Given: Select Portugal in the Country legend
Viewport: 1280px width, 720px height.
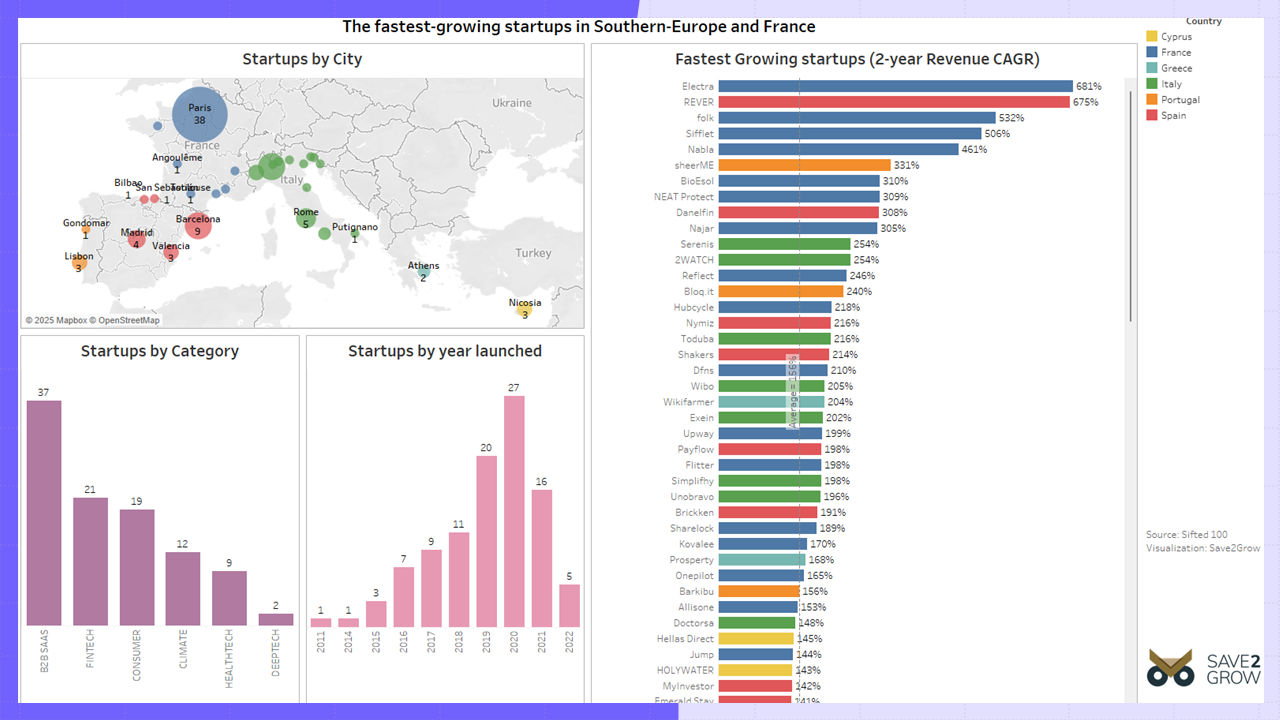Looking at the screenshot, I should (1180, 100).
